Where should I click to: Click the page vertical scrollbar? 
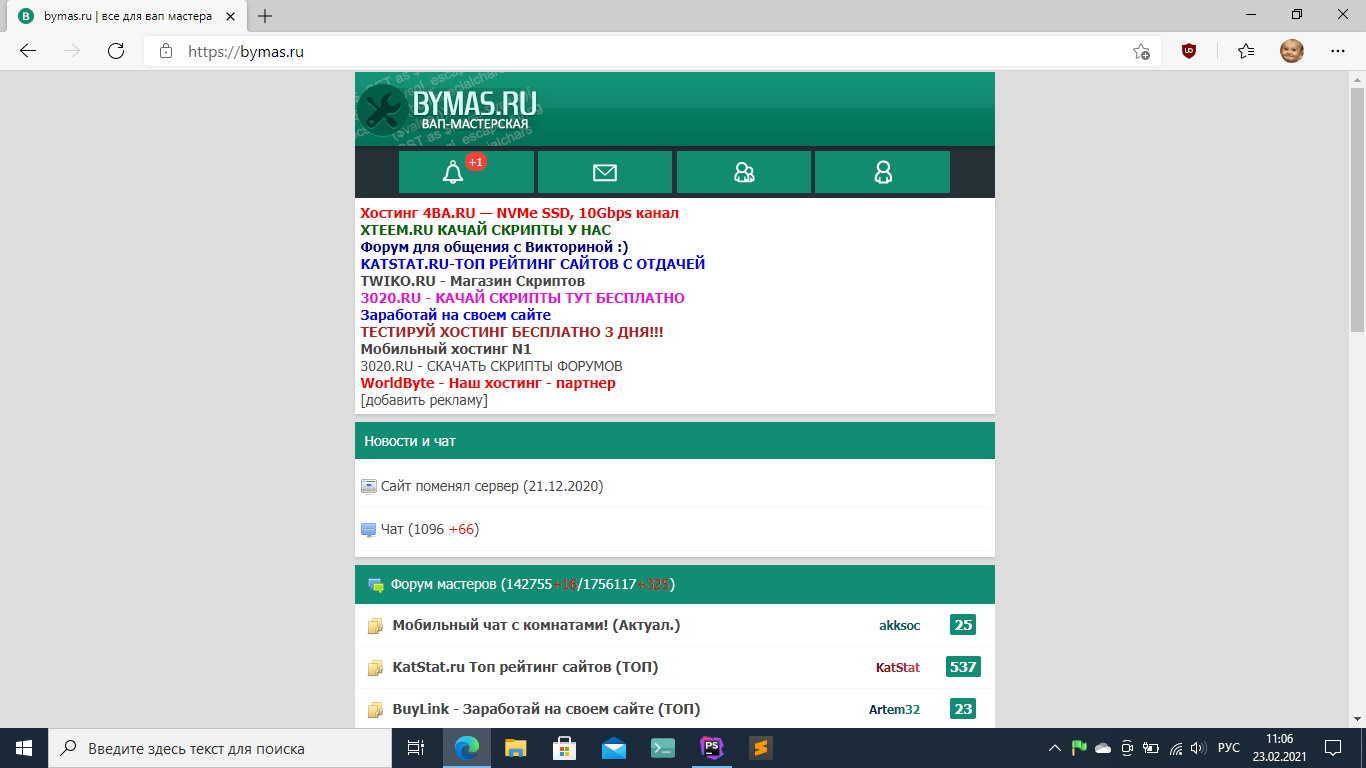pyautogui.click(x=1357, y=400)
